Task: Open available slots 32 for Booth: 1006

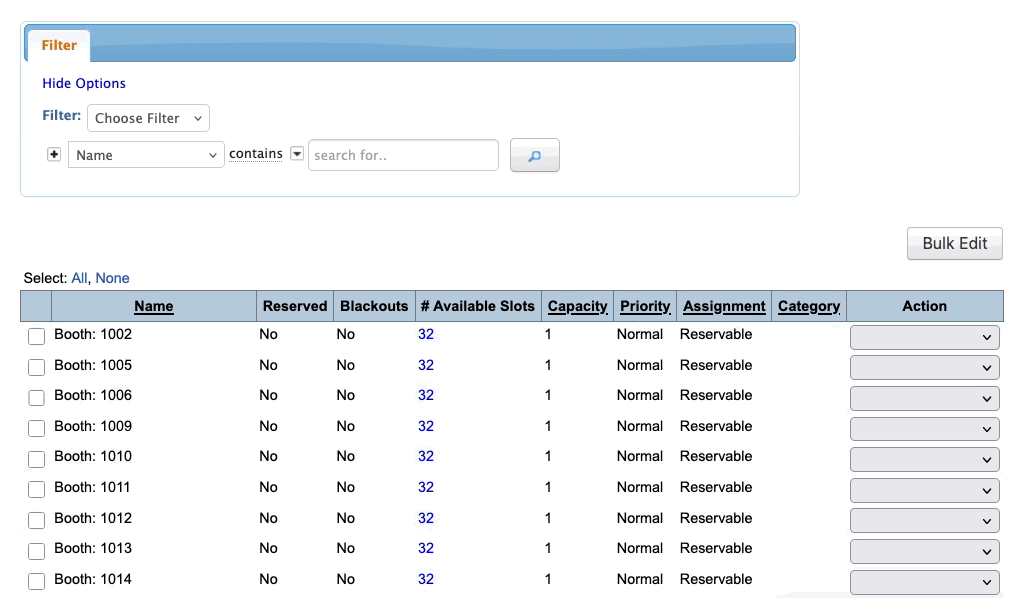Action: [x=426, y=396]
